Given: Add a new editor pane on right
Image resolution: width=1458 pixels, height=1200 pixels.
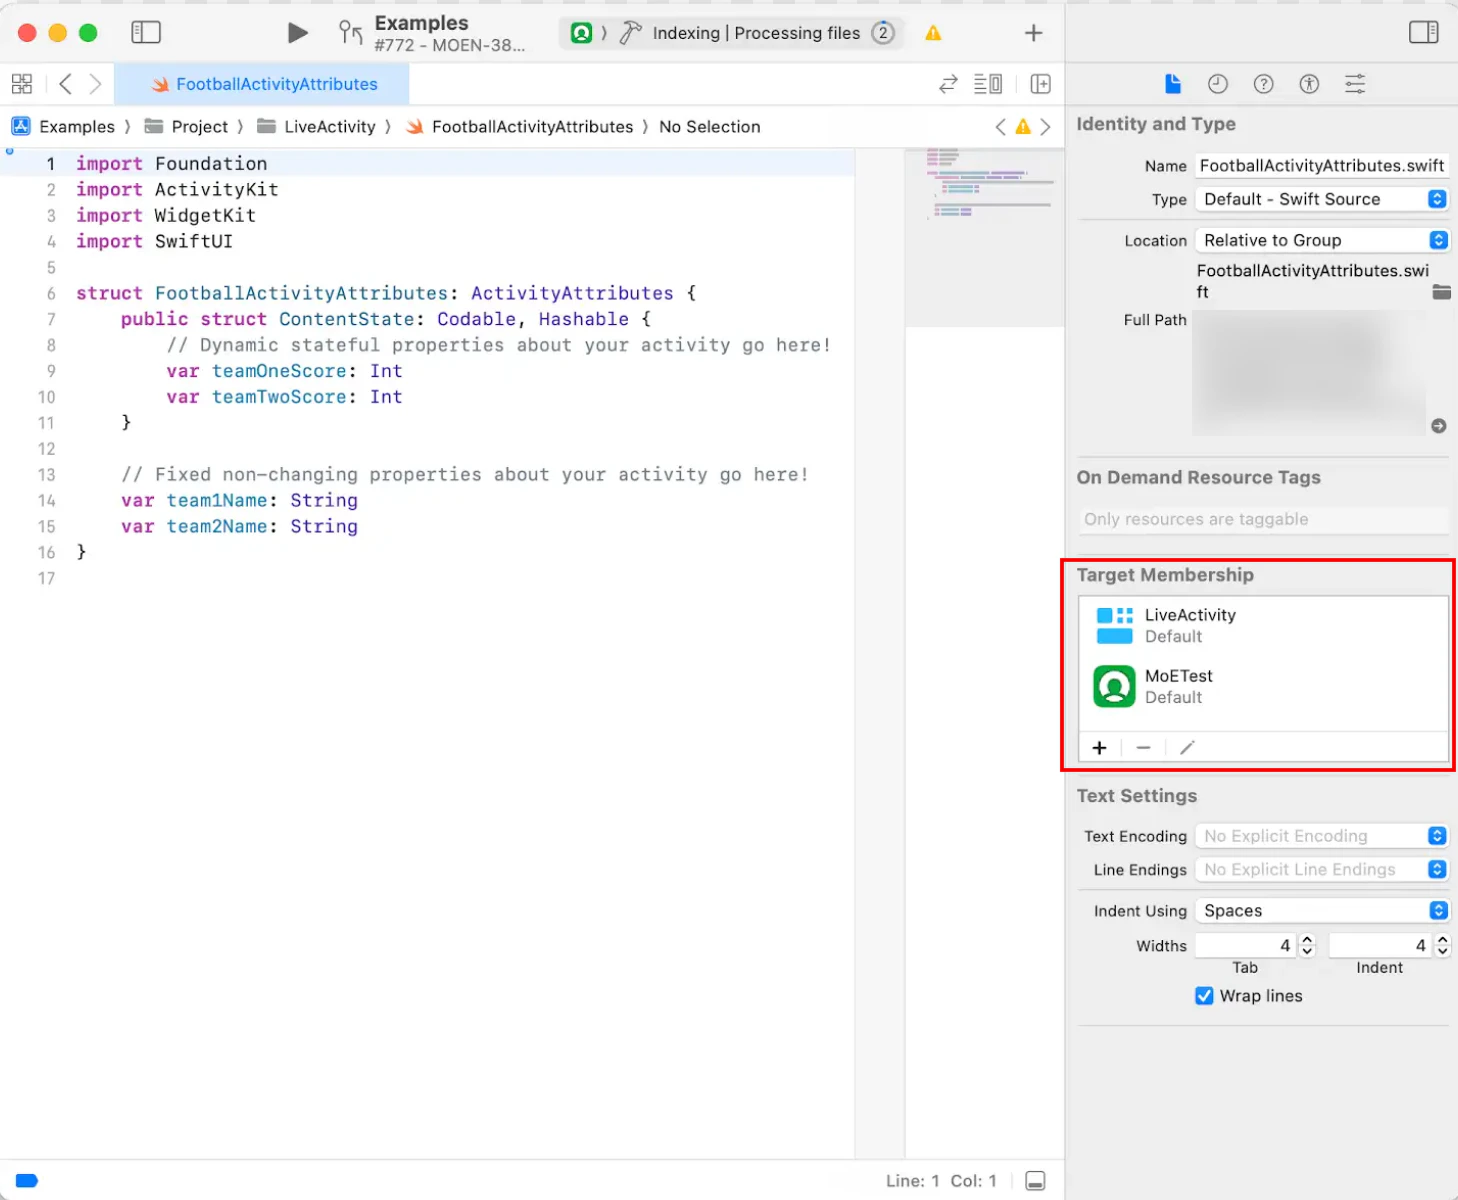Looking at the screenshot, I should 1040,84.
